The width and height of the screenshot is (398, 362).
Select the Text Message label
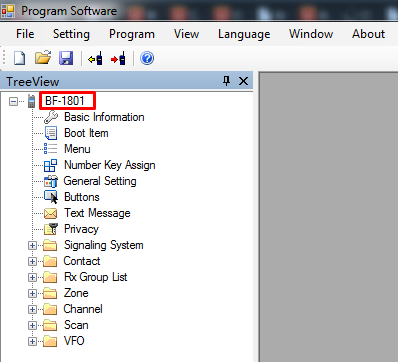(x=97, y=213)
